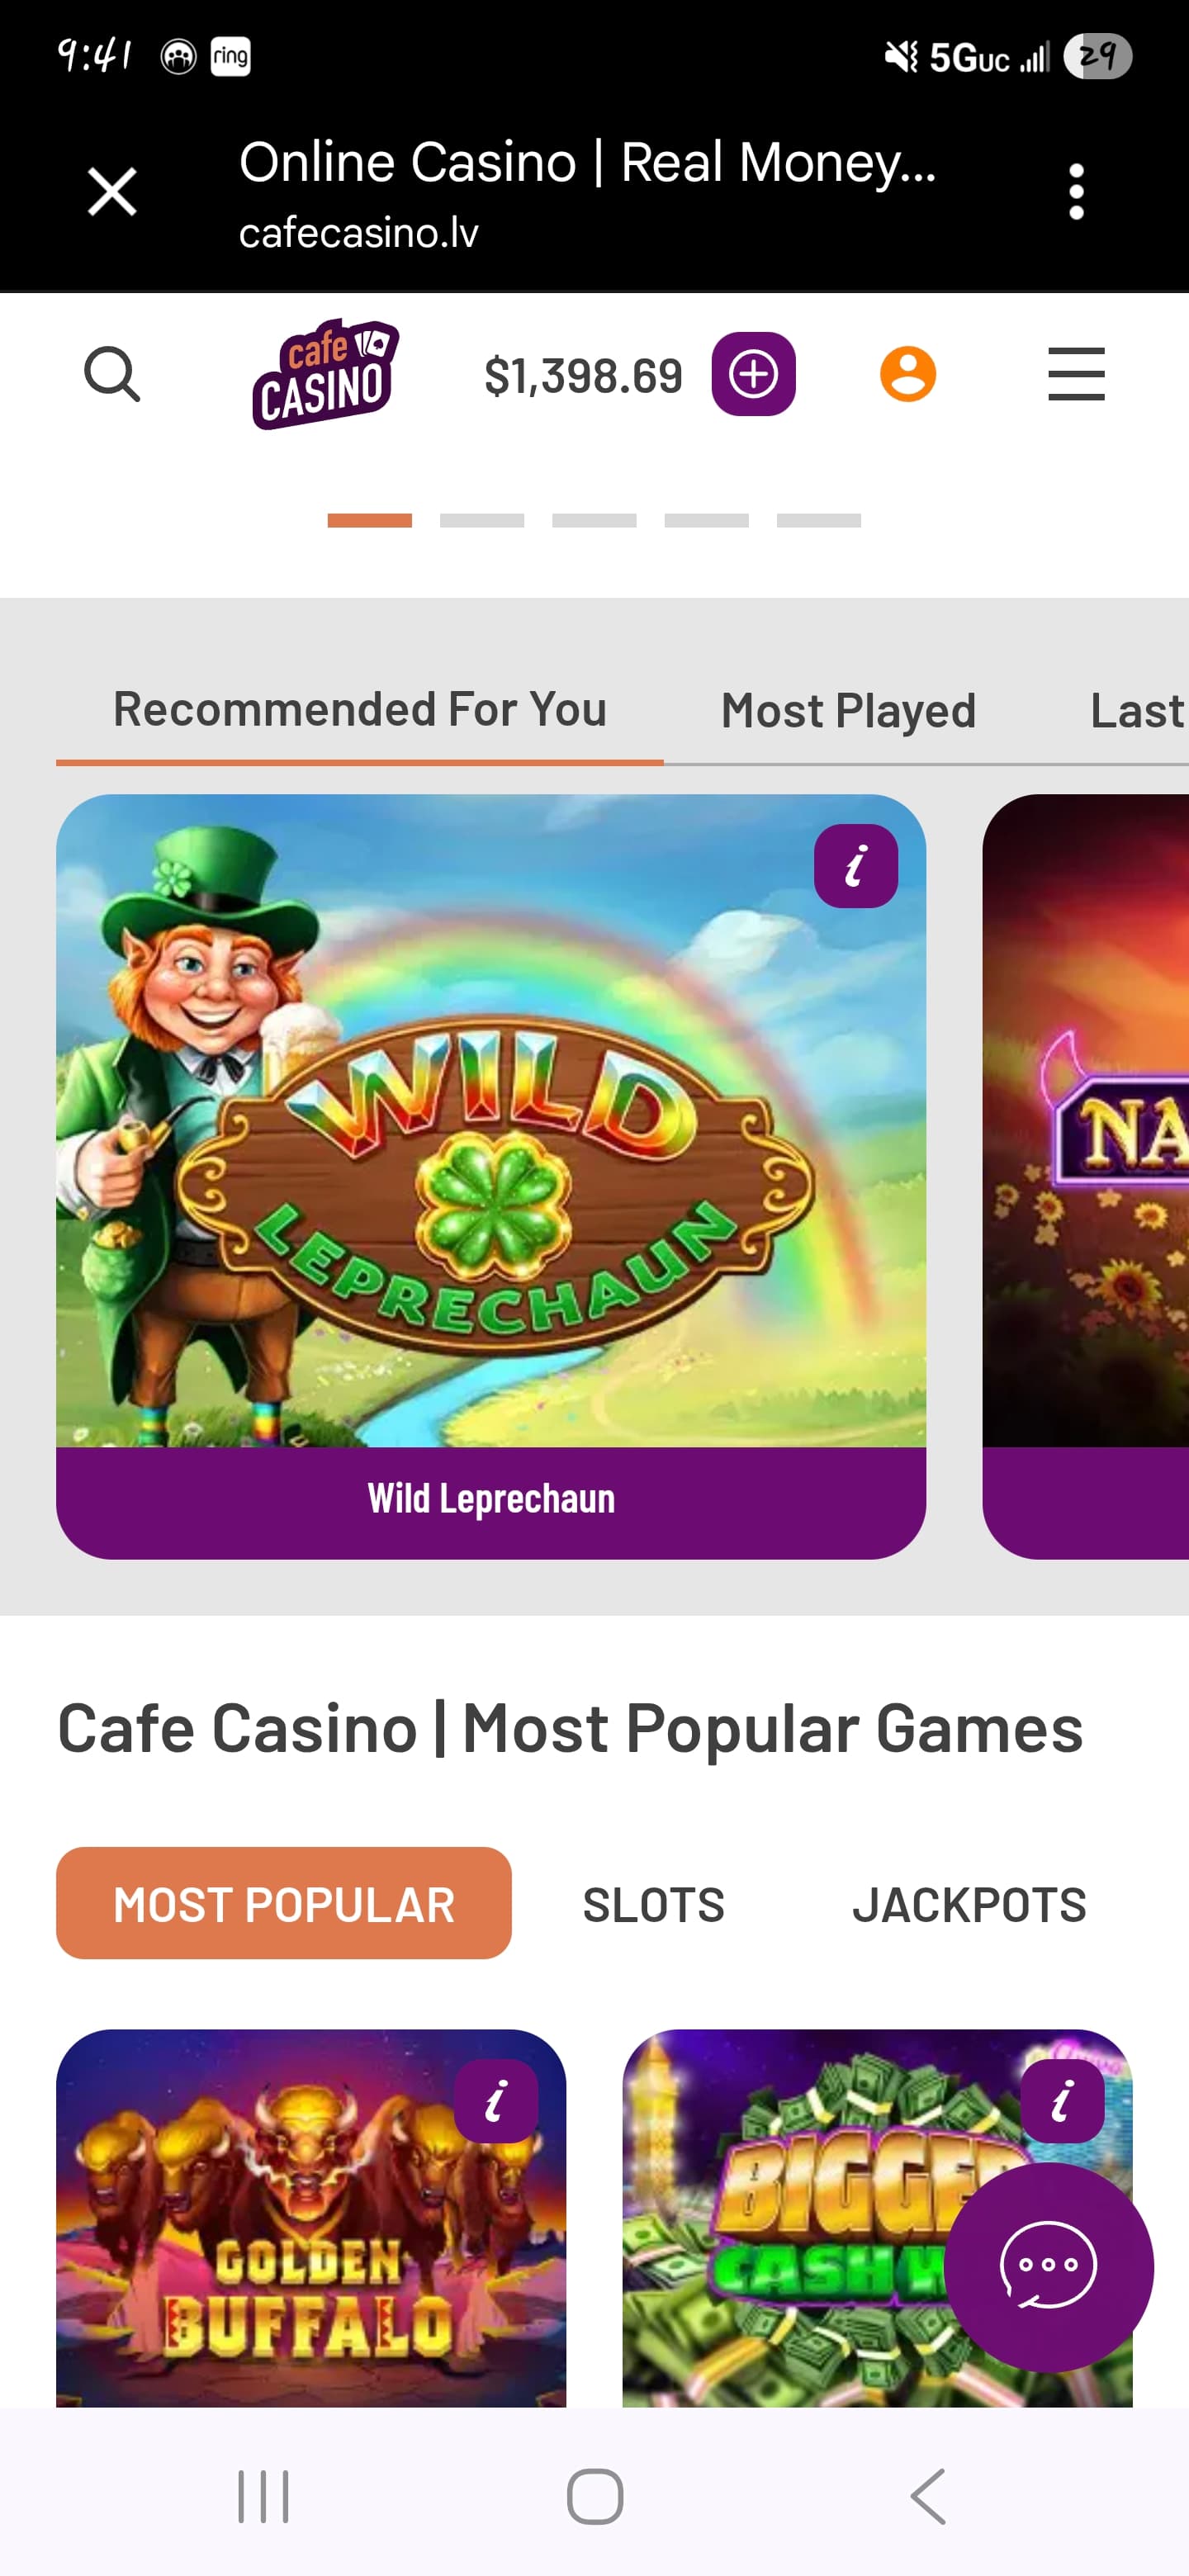Show info for Wild Leprechaun game
The image size is (1189, 2576).
[x=855, y=866]
